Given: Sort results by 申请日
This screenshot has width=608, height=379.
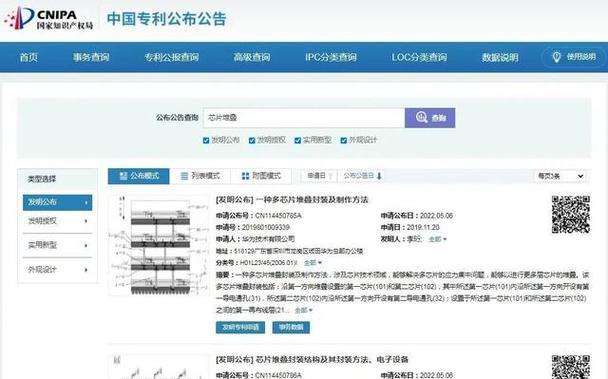Looking at the screenshot, I should tap(320, 176).
